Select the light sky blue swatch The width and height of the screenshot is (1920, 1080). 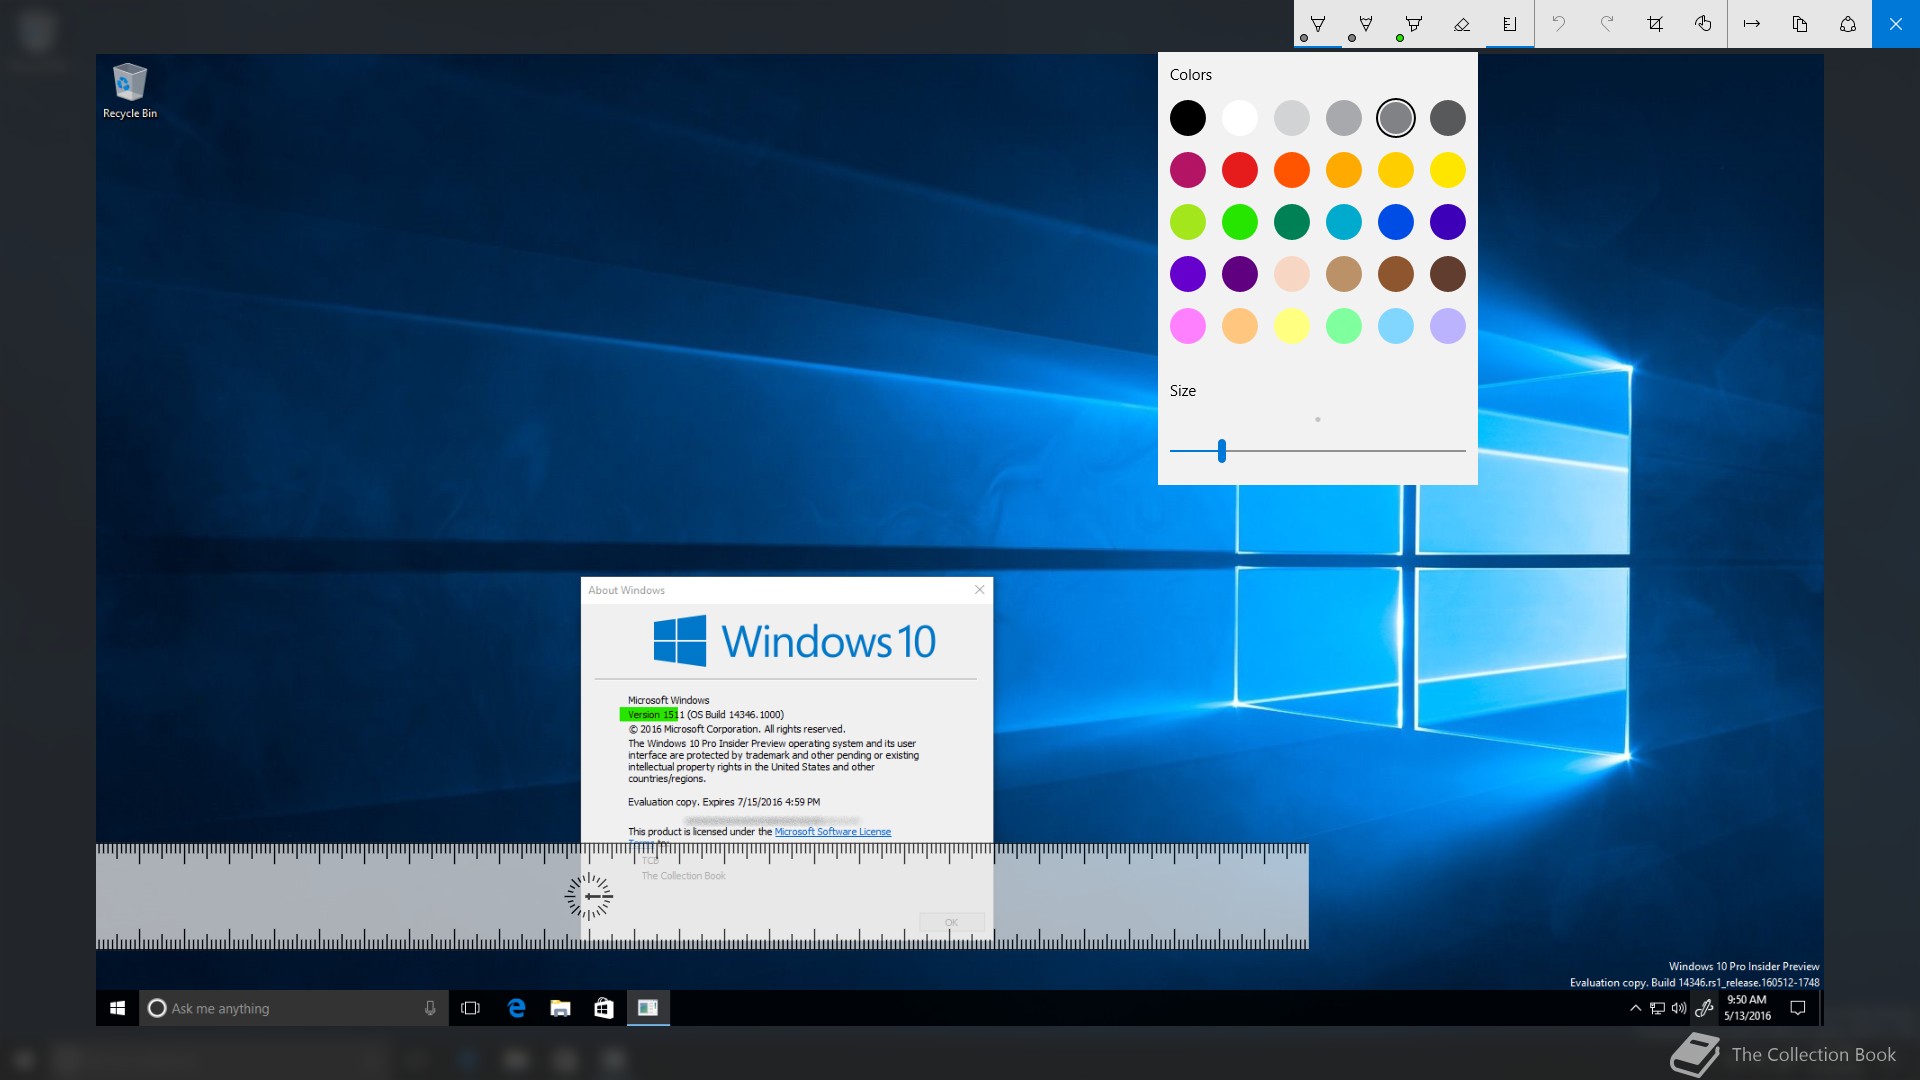tap(1396, 326)
